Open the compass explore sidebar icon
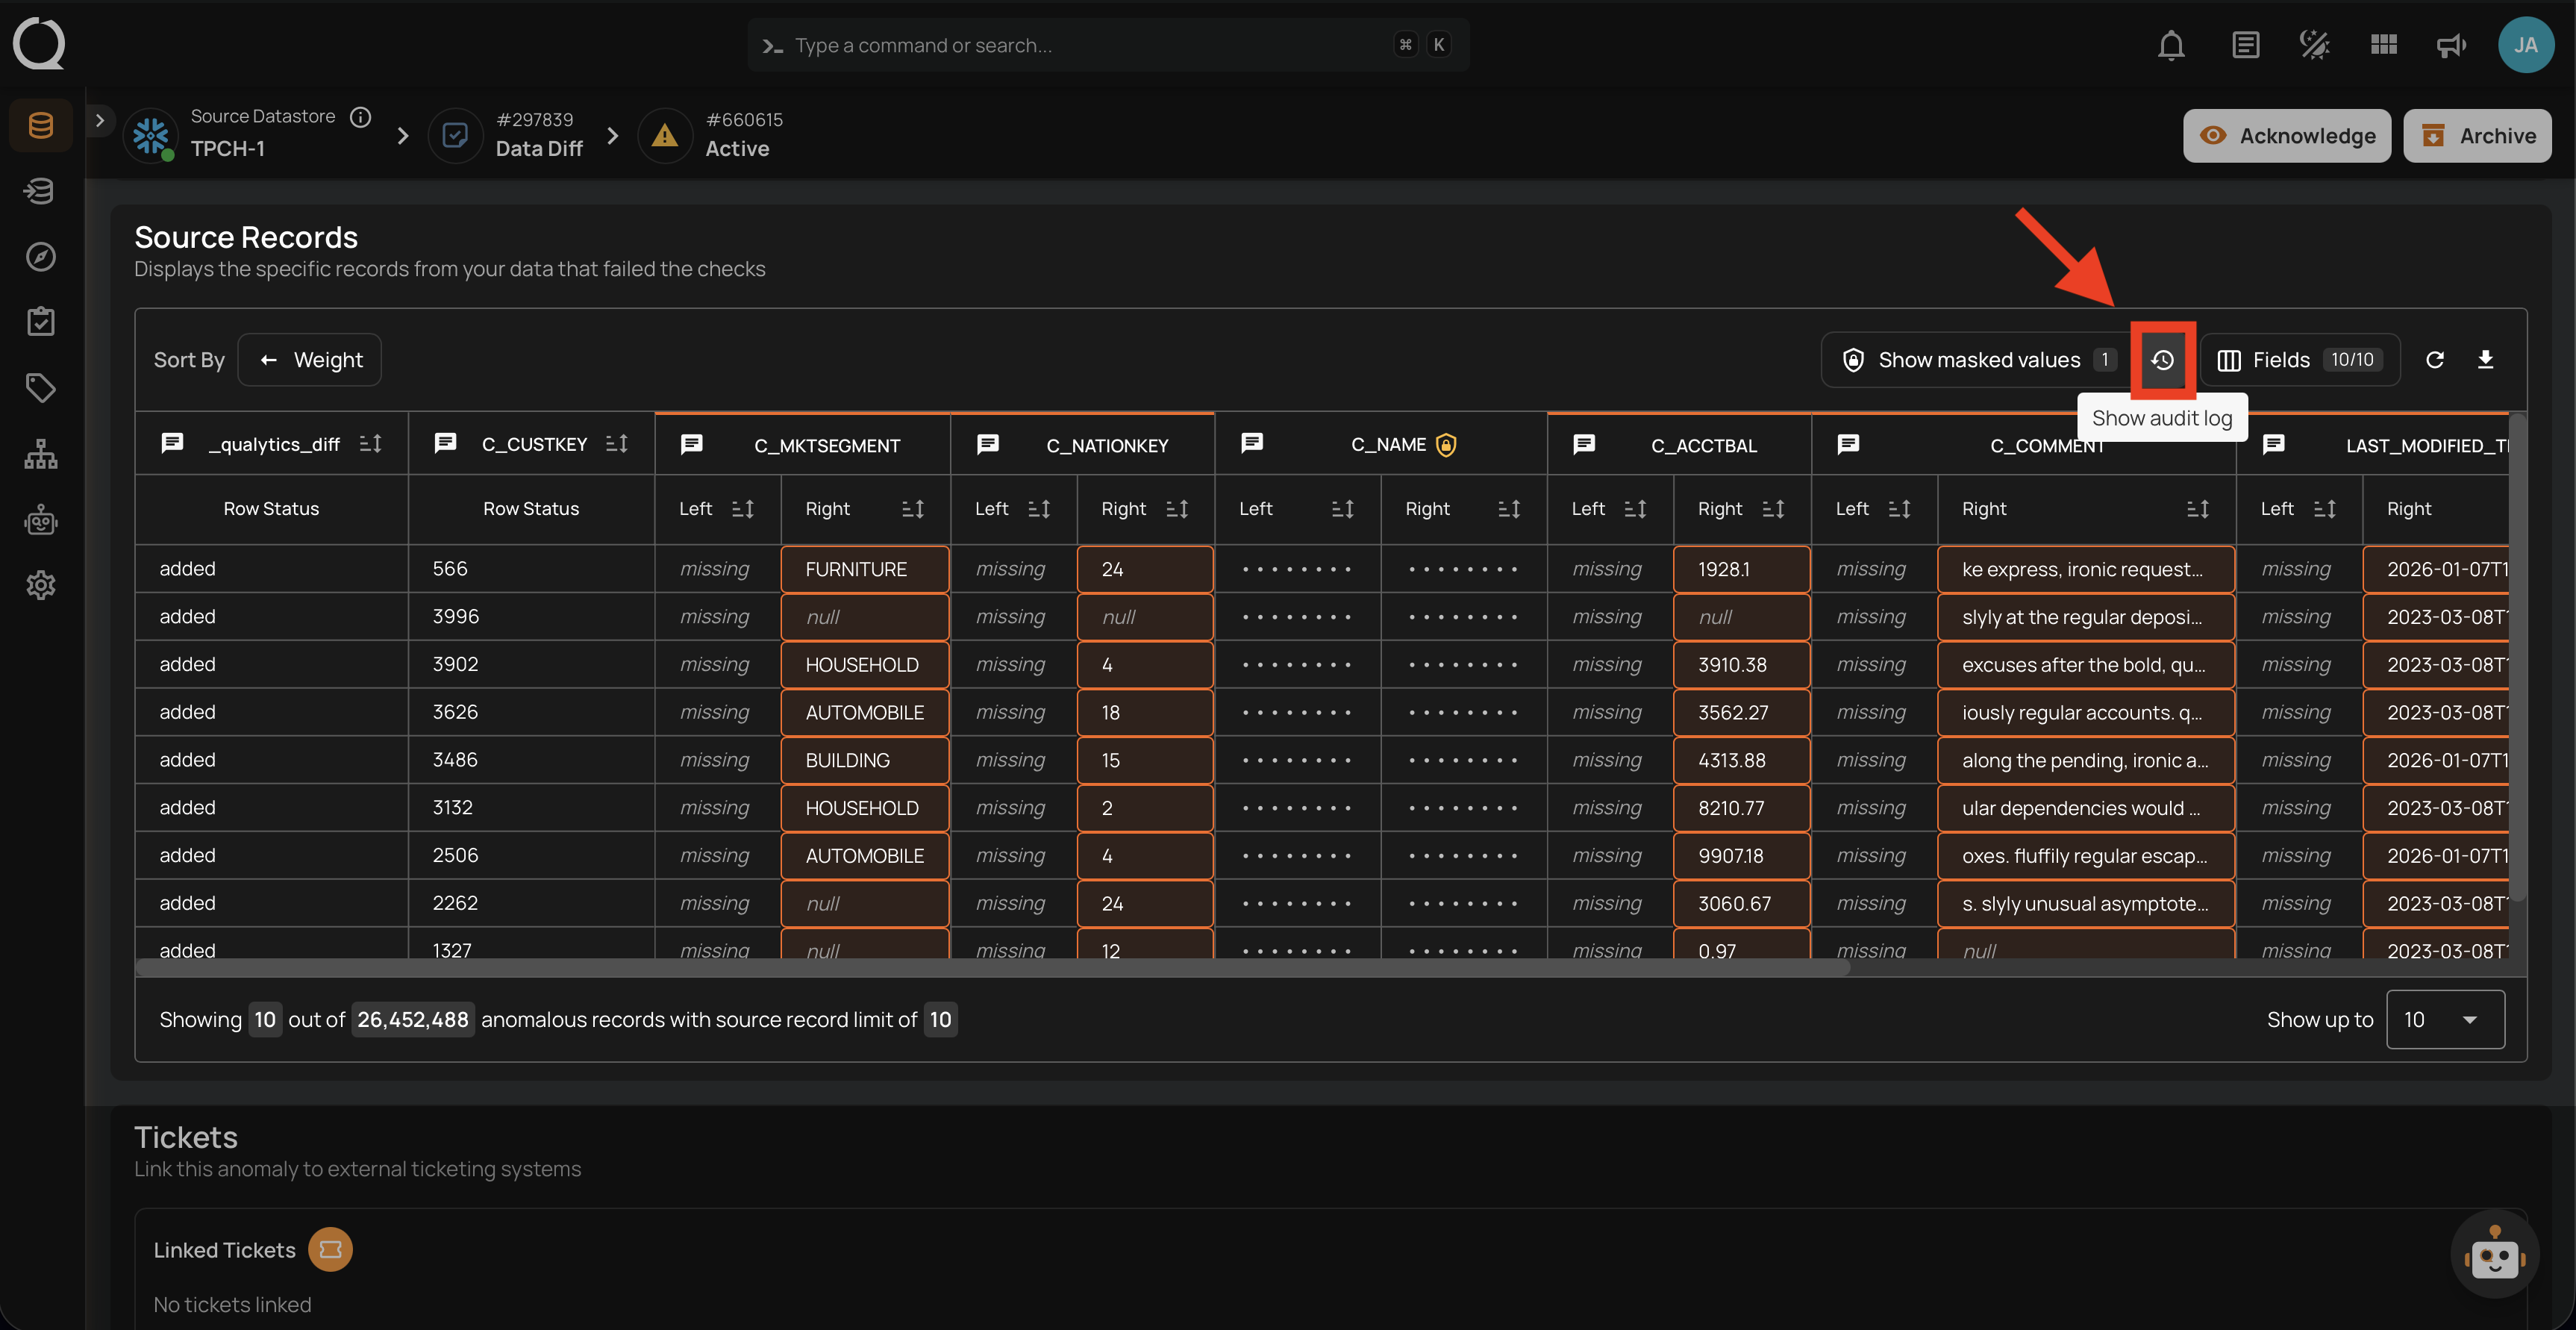Viewport: 2576px width, 1330px height. point(41,257)
